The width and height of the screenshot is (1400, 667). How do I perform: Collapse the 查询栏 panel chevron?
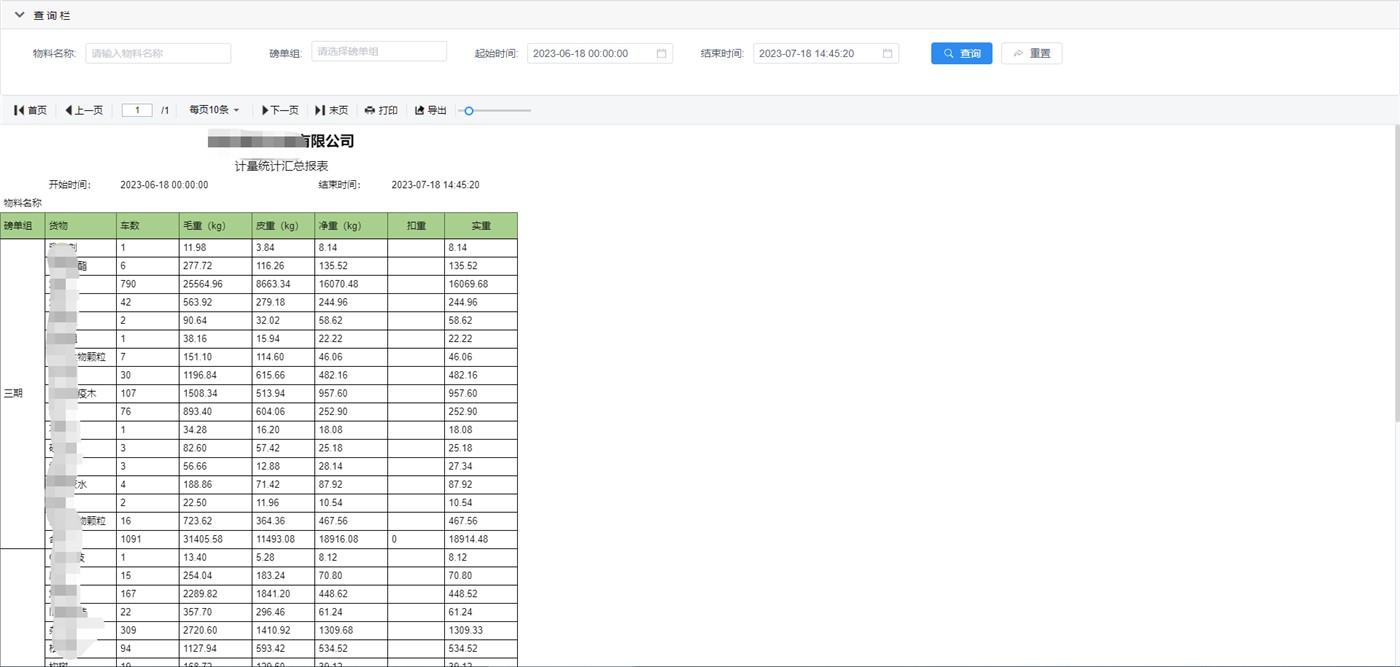[x=19, y=15]
